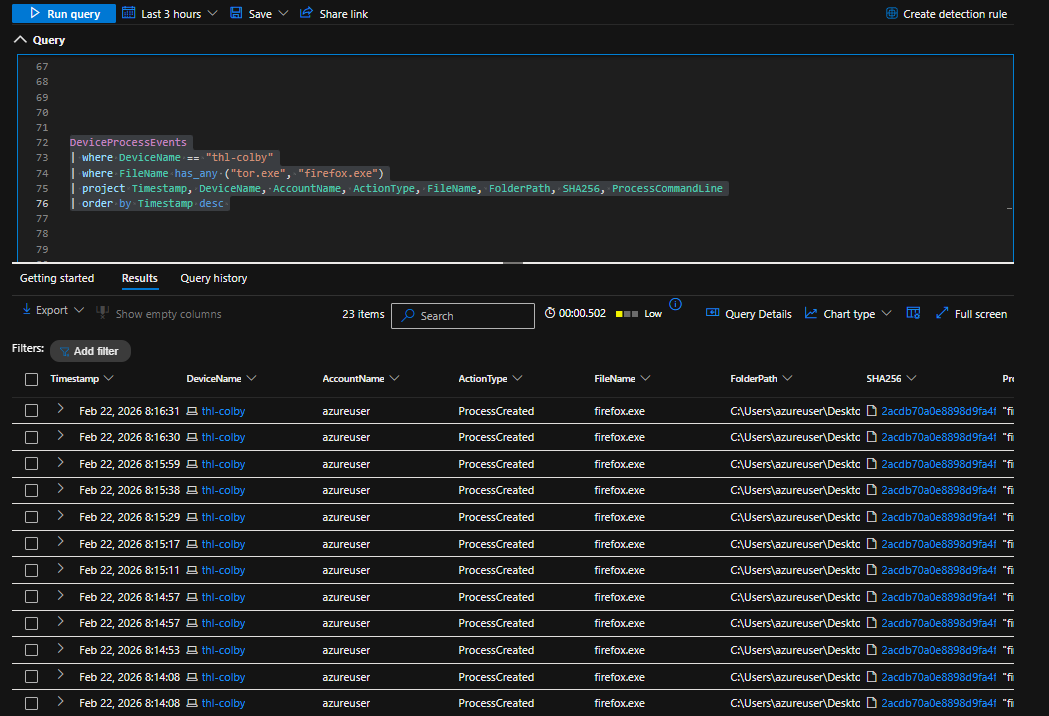The image size is (1049, 716).
Task: Select checkbox for 8:16:31 row
Action: click(x=32, y=411)
